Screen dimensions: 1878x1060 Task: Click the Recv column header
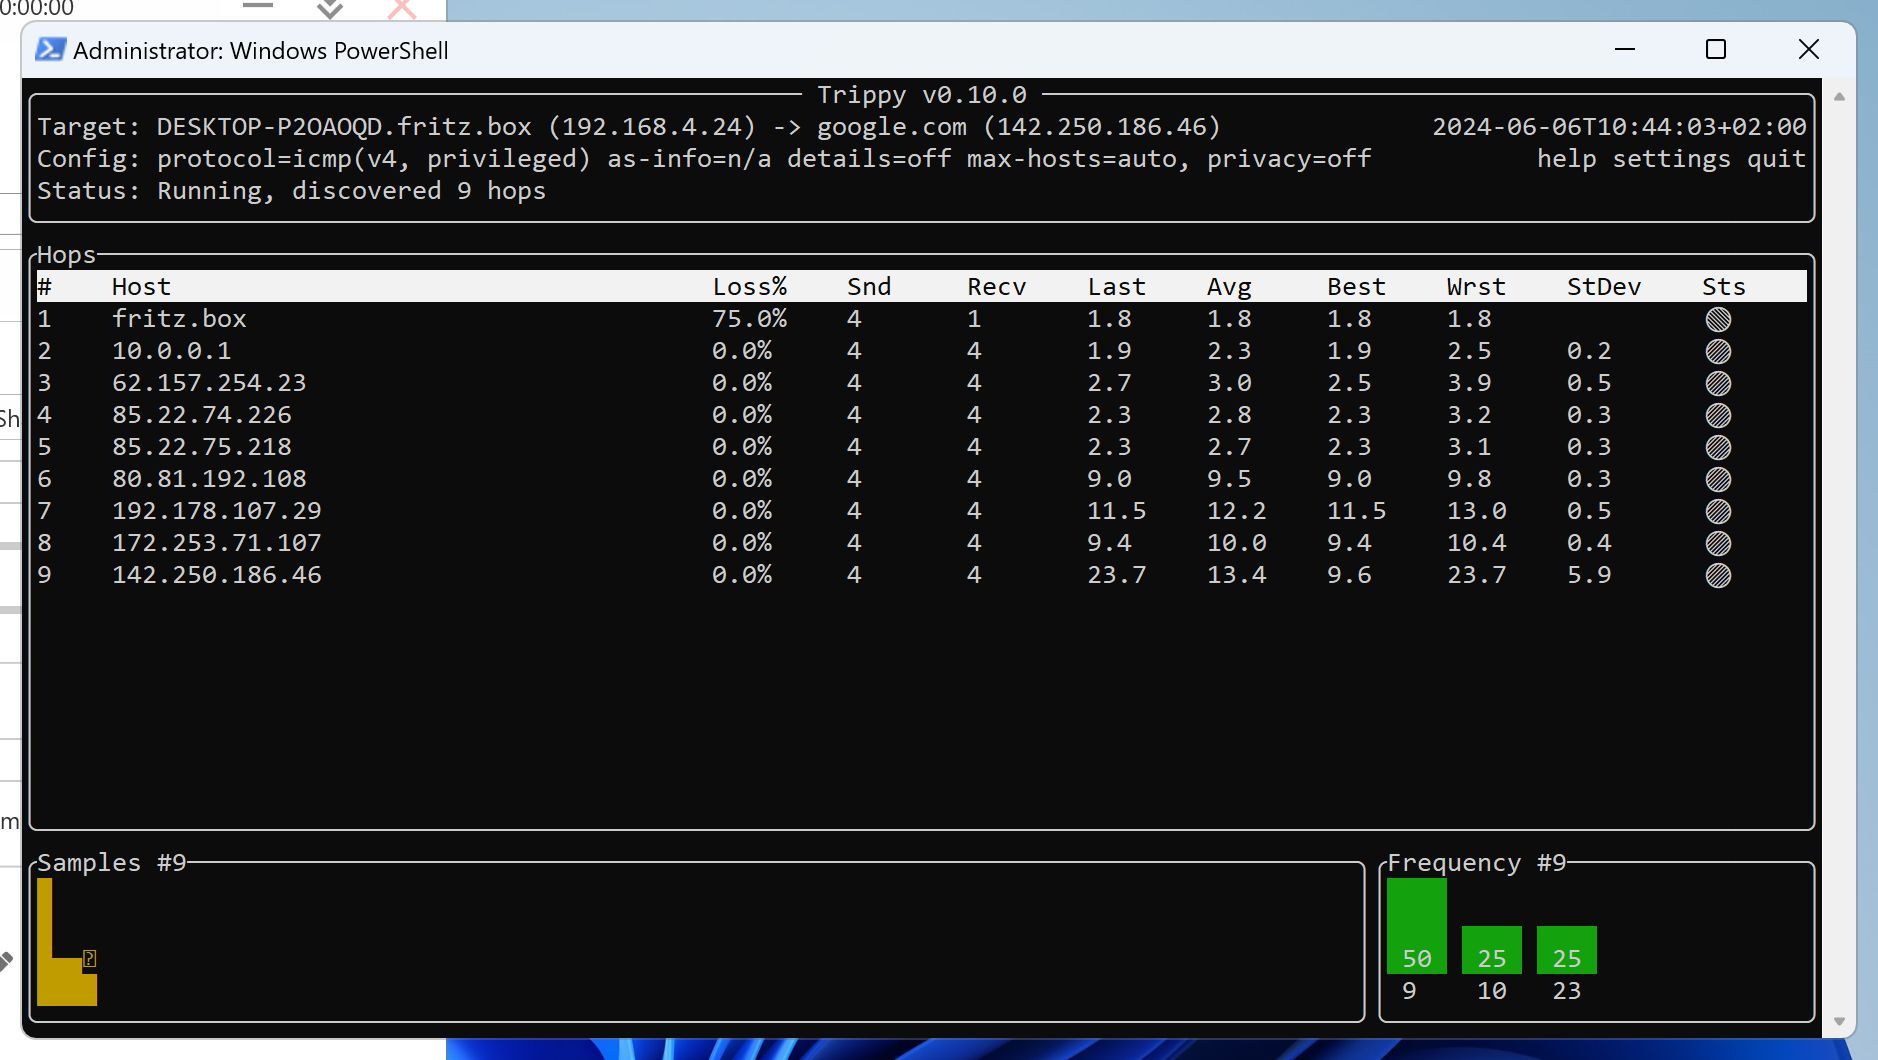[x=997, y=287]
